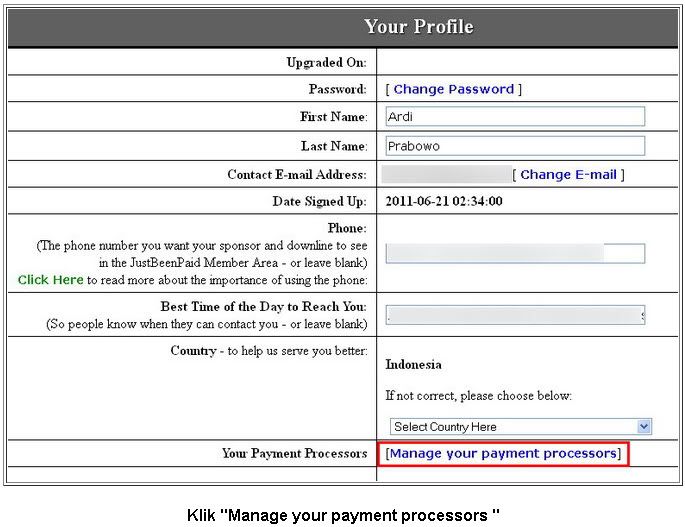The width and height of the screenshot is (685, 527).
Task: Click the Upgraded On label
Action: coord(326,62)
